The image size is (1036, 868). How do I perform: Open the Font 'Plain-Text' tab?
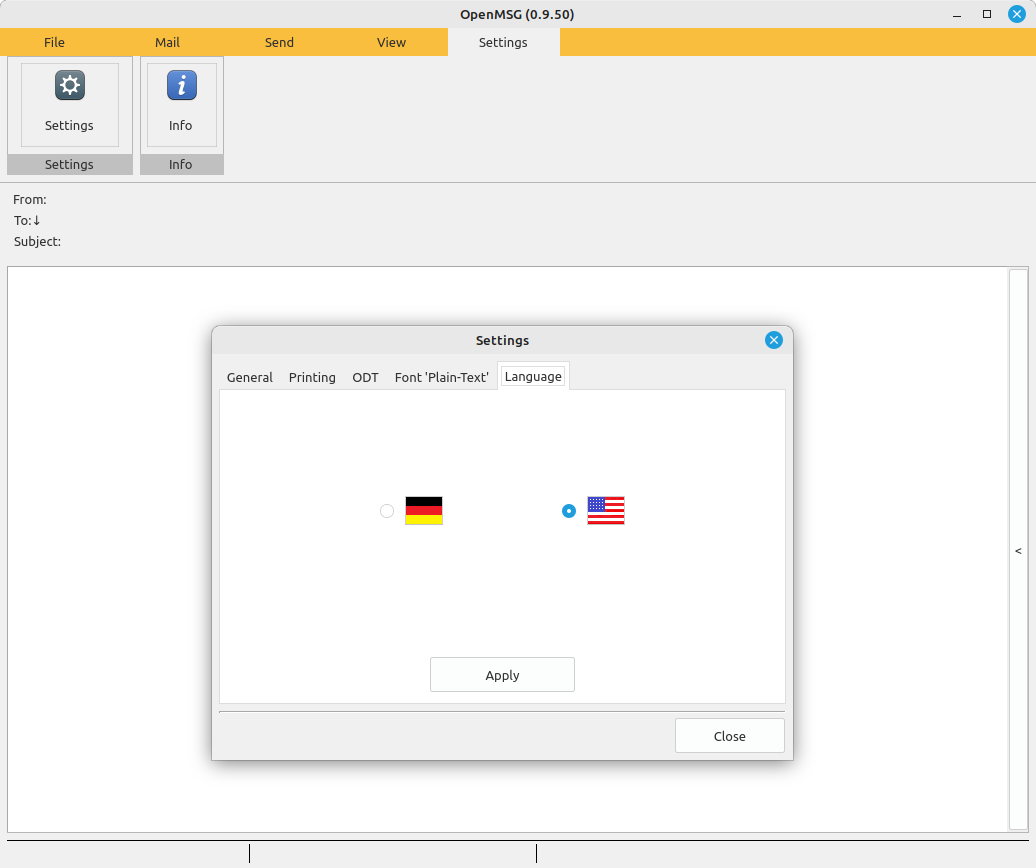[x=441, y=377]
